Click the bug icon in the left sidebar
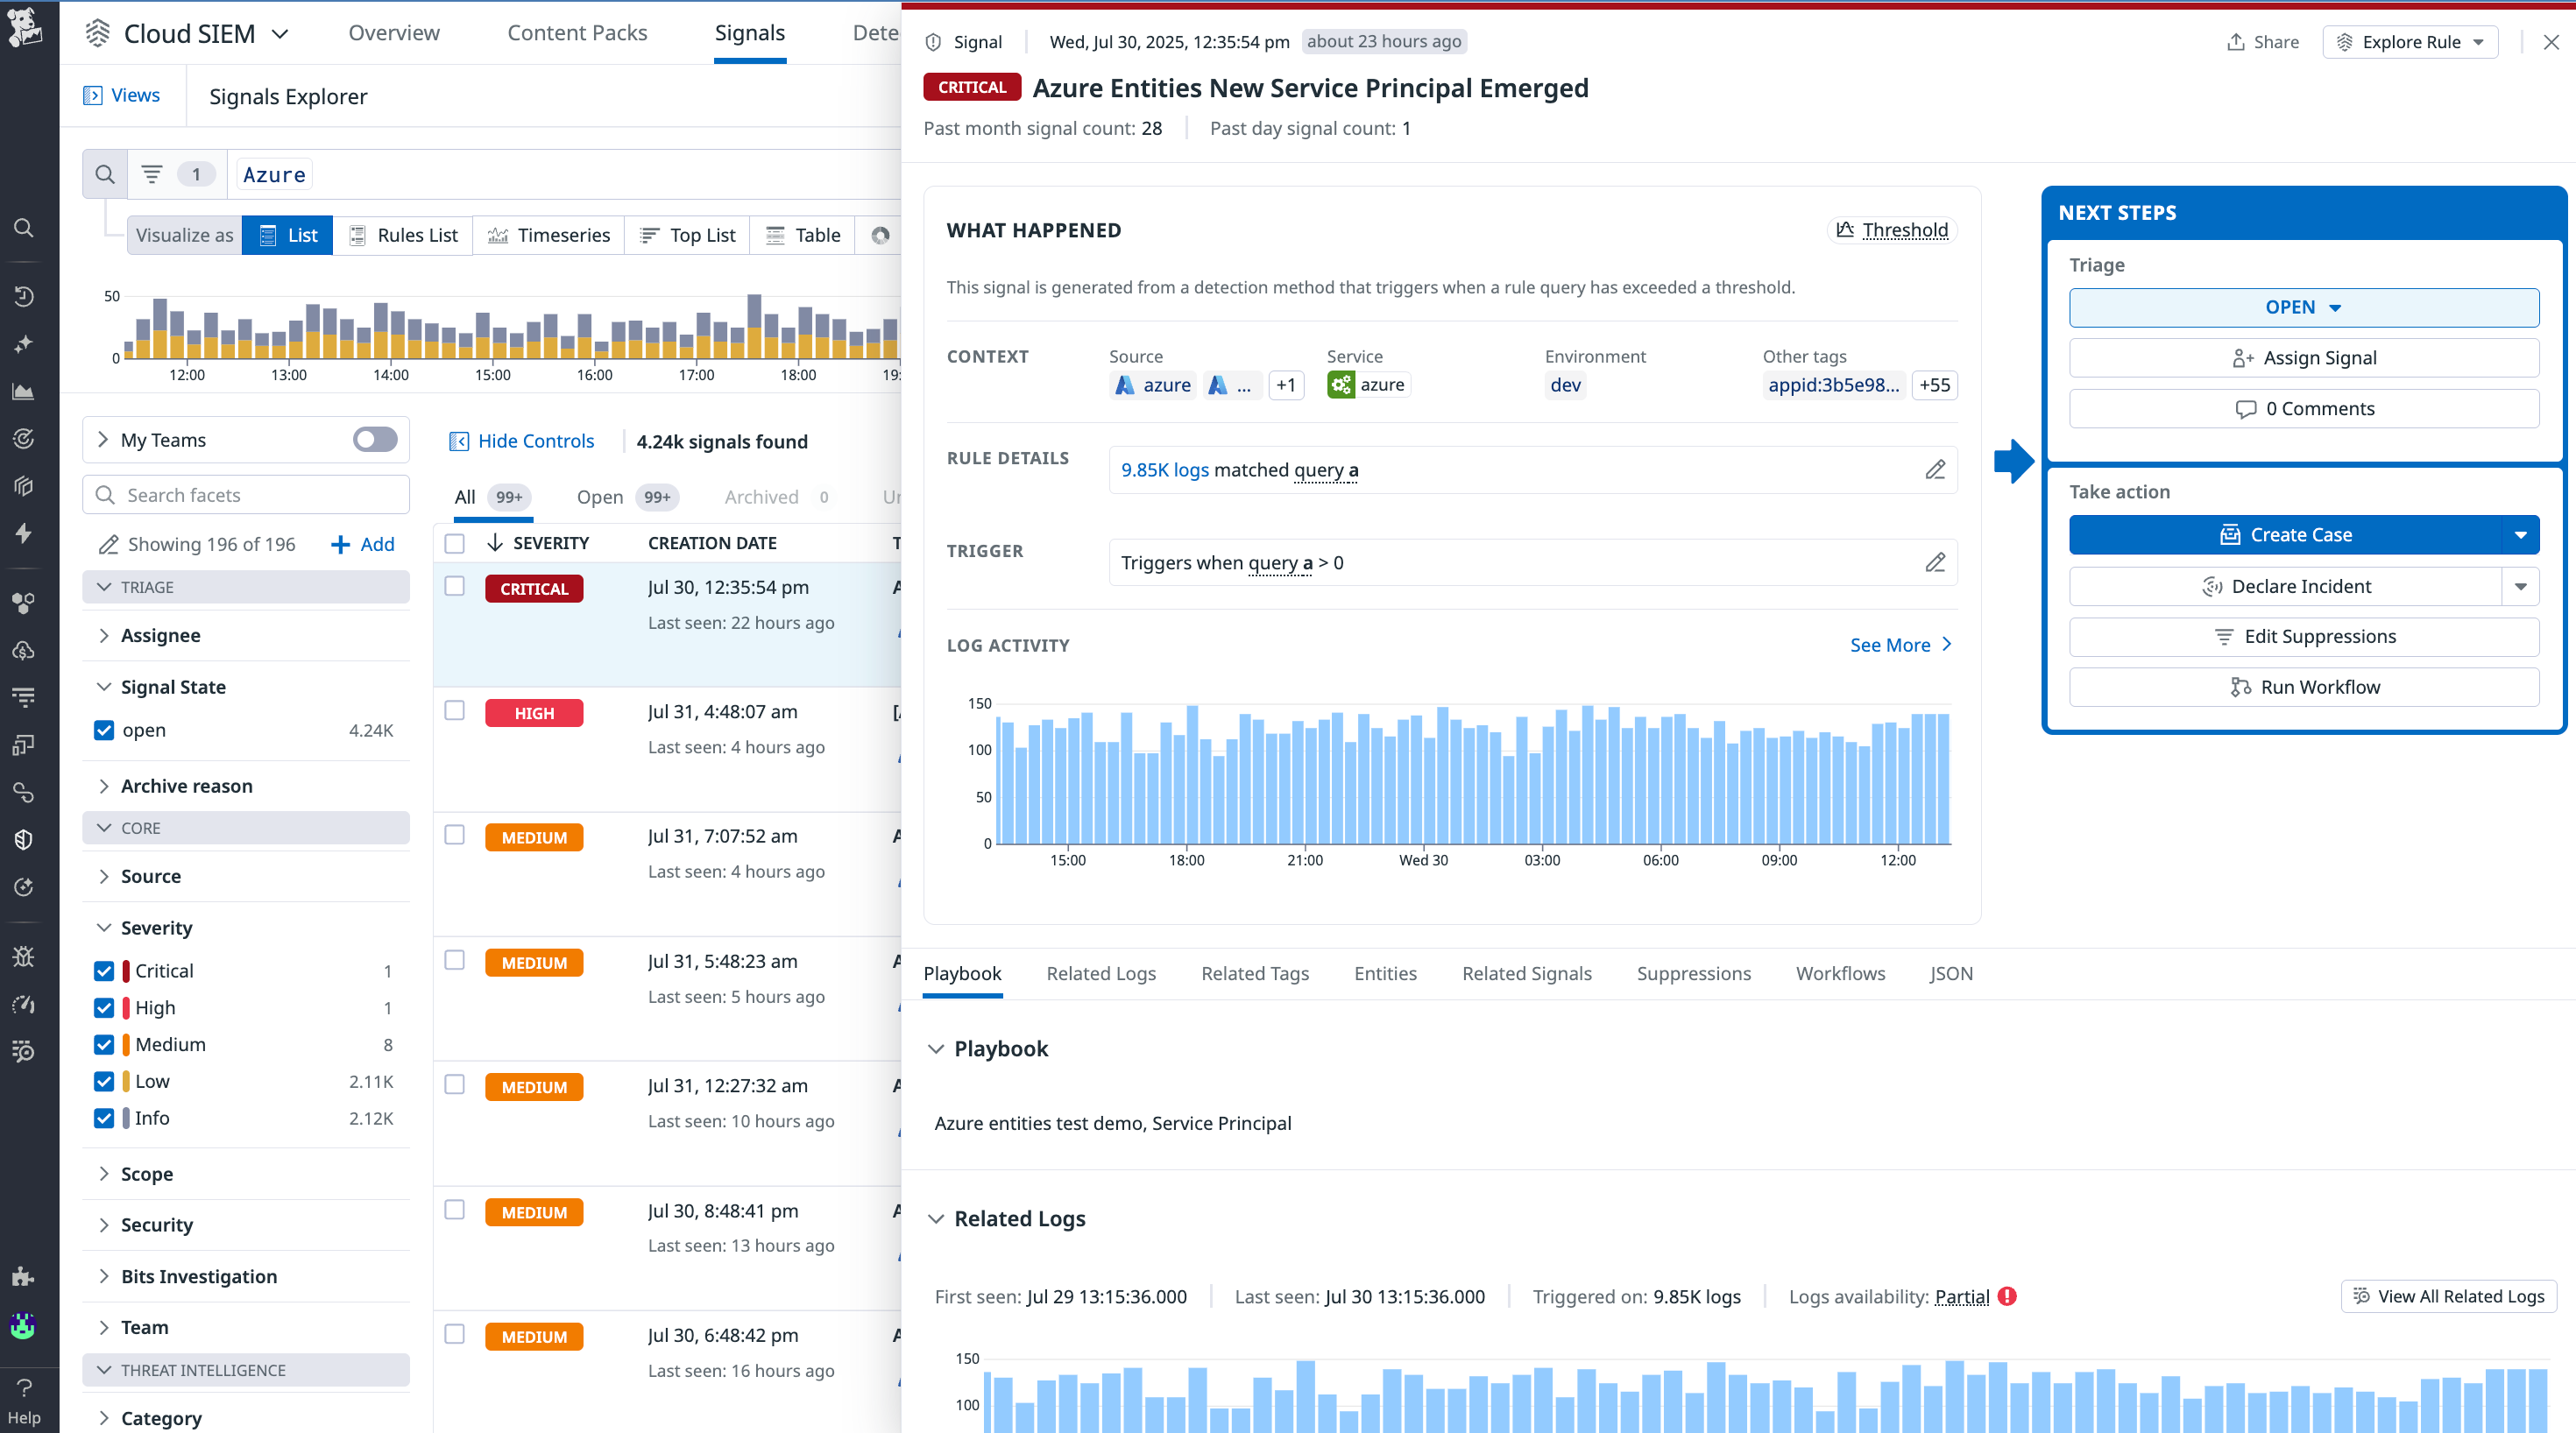2576x1433 pixels. pos(24,957)
